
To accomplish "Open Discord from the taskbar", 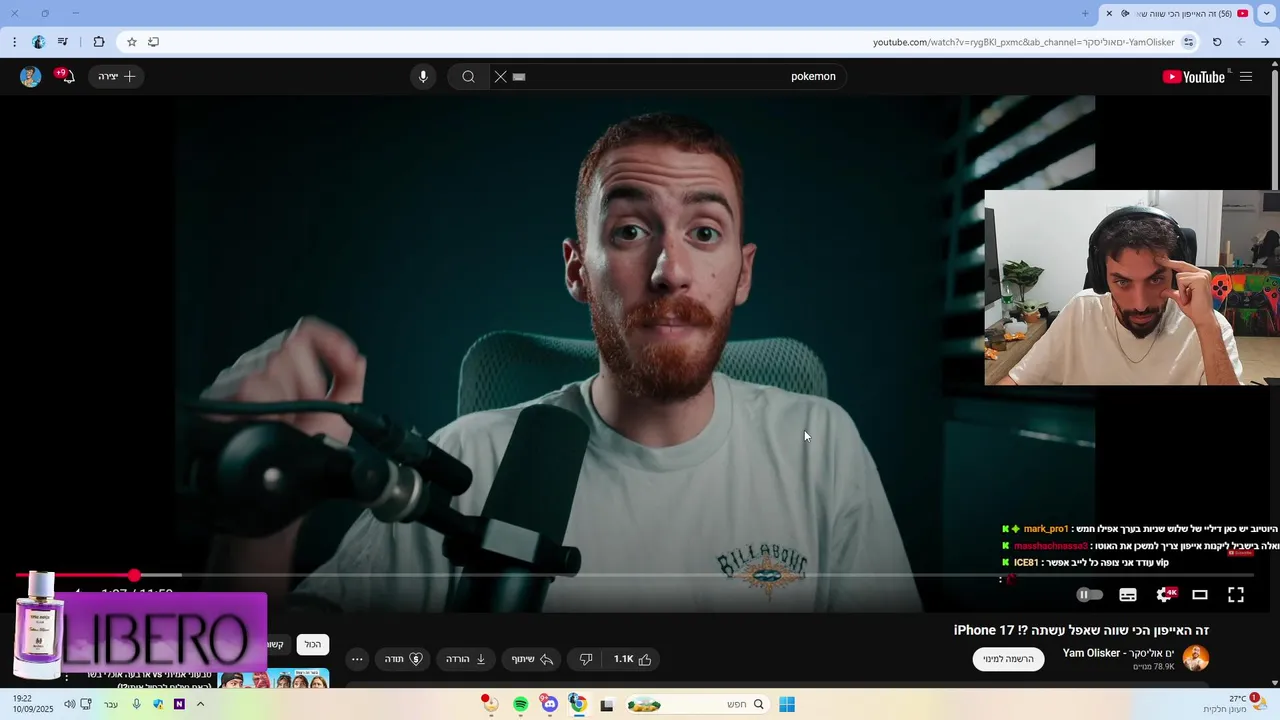I will click(x=549, y=705).
